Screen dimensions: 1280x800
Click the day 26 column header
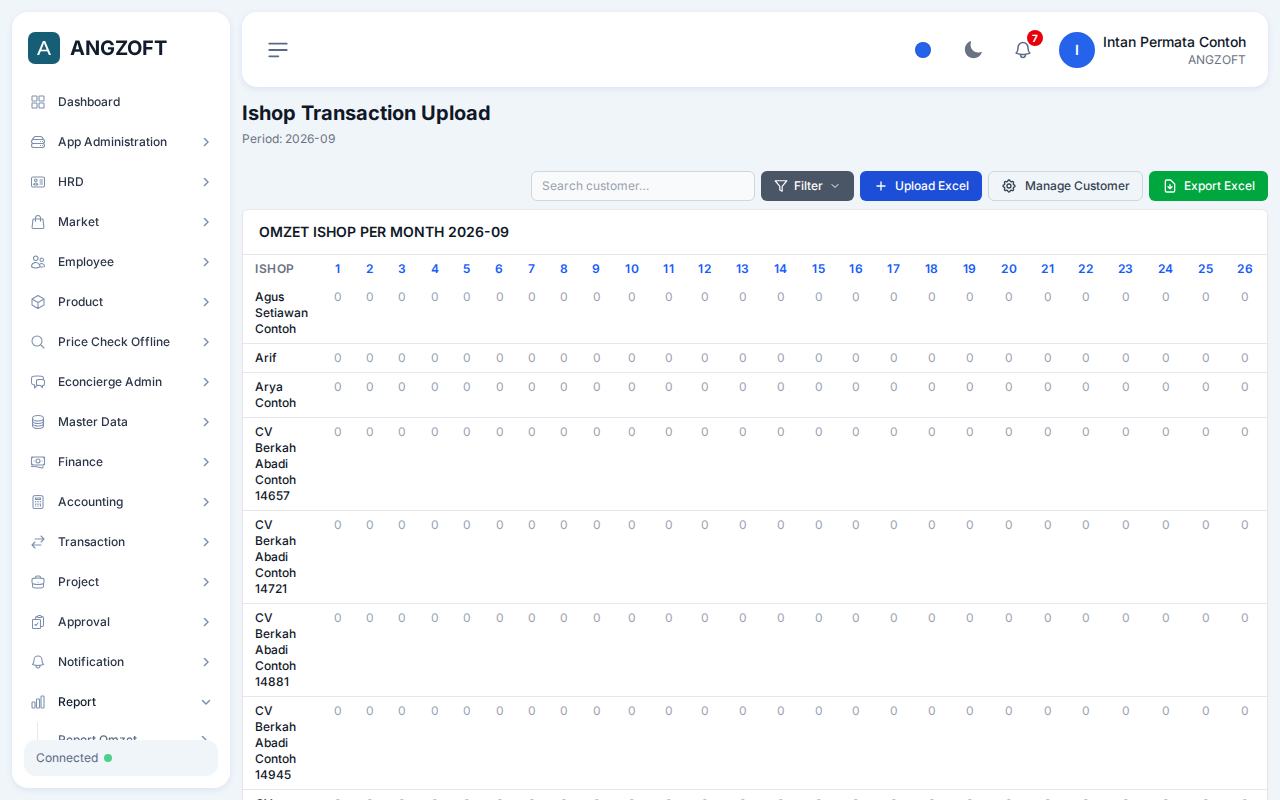pos(1245,269)
